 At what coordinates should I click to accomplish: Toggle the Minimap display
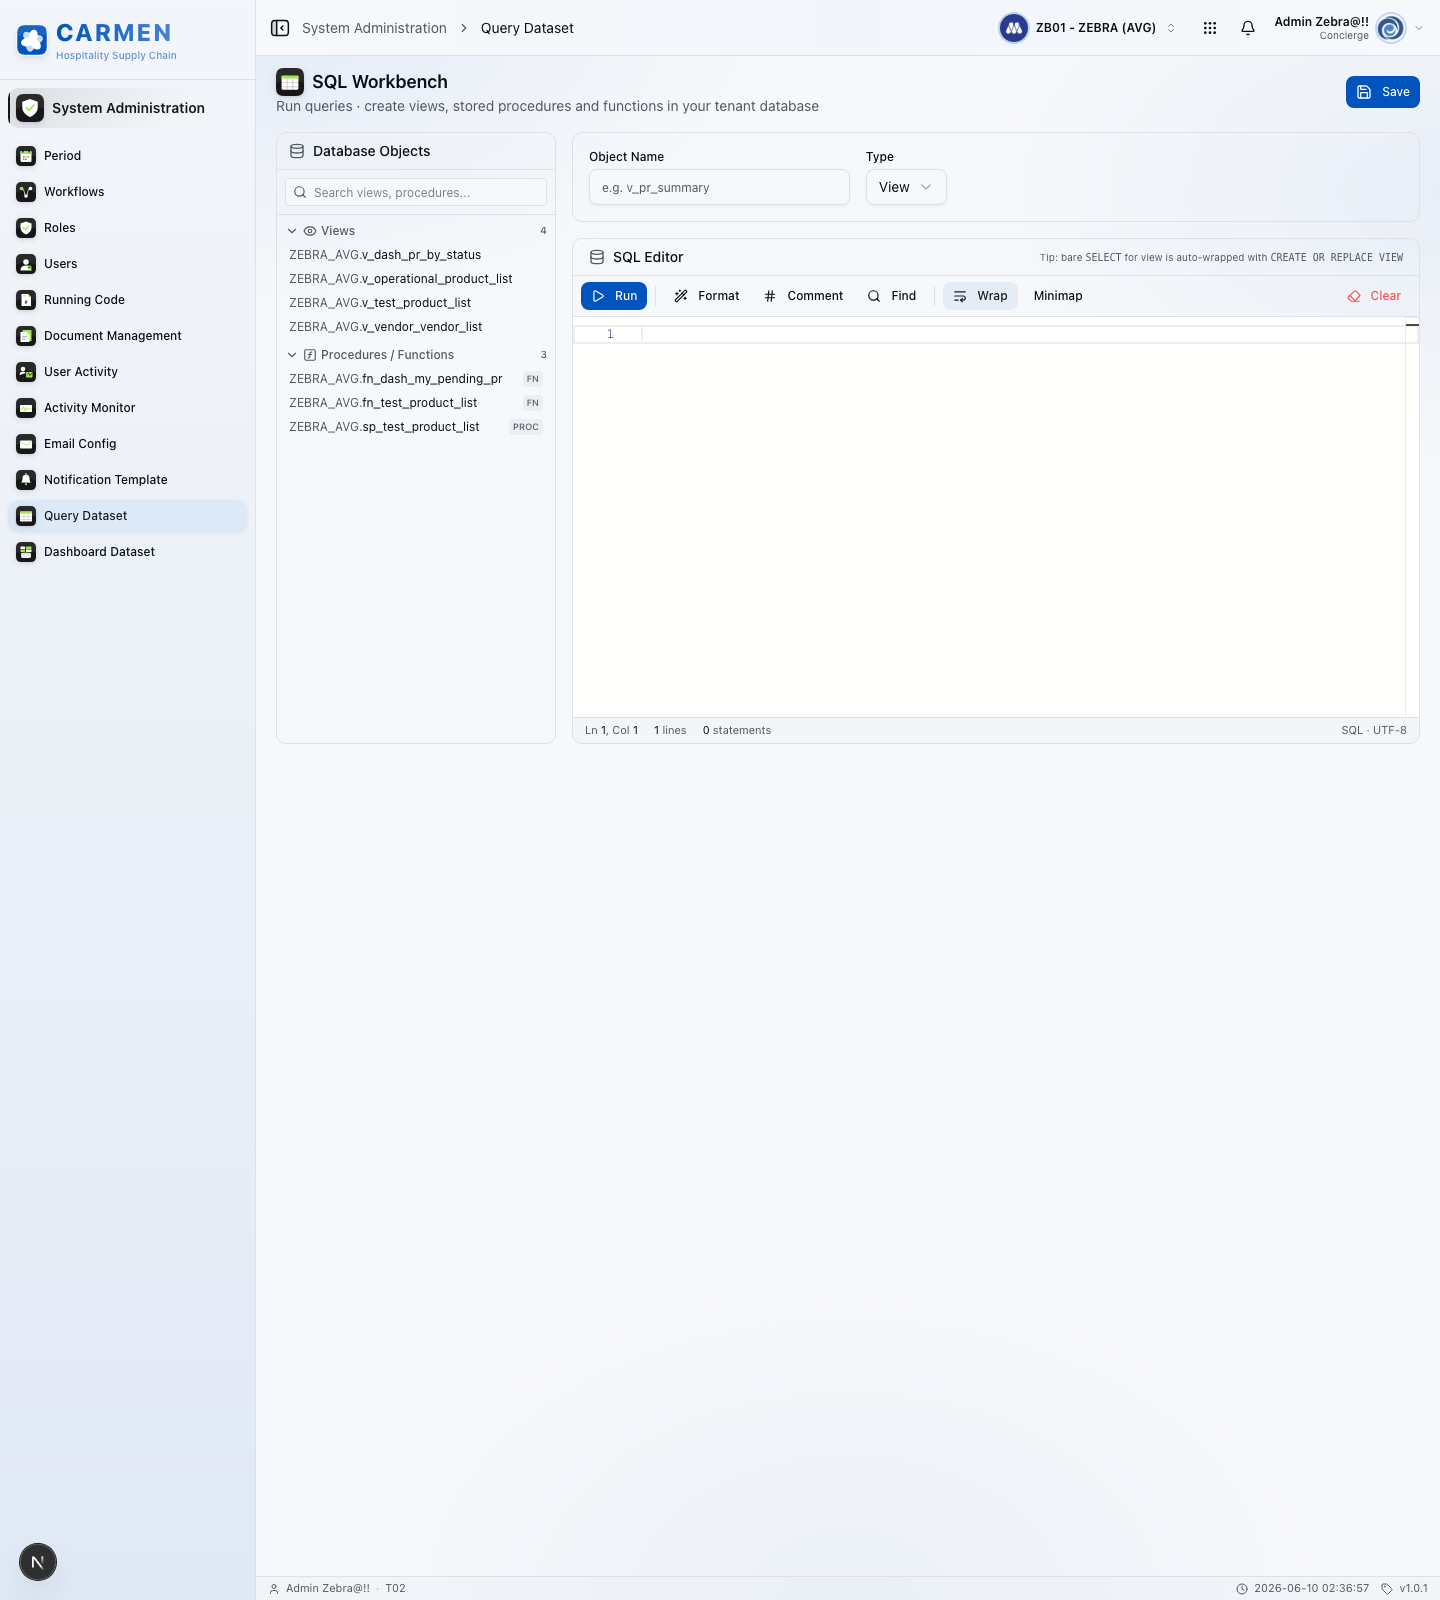point(1058,296)
